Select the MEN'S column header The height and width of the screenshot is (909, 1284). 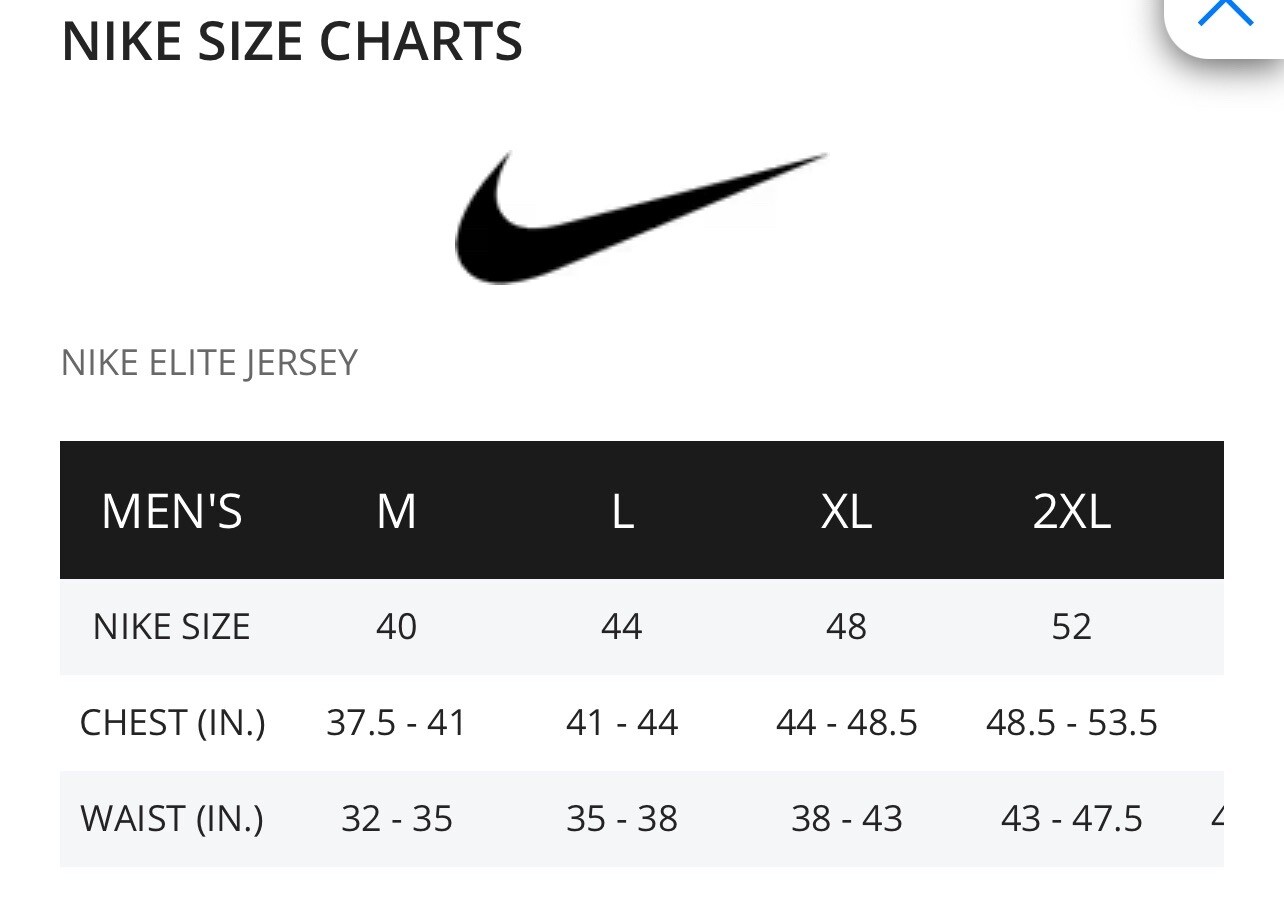(x=172, y=511)
